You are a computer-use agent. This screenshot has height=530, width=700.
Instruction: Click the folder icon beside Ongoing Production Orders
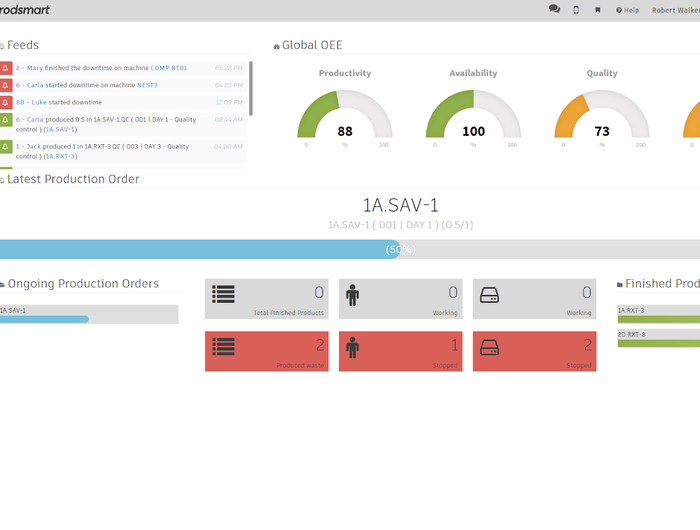pyautogui.click(x=2, y=284)
